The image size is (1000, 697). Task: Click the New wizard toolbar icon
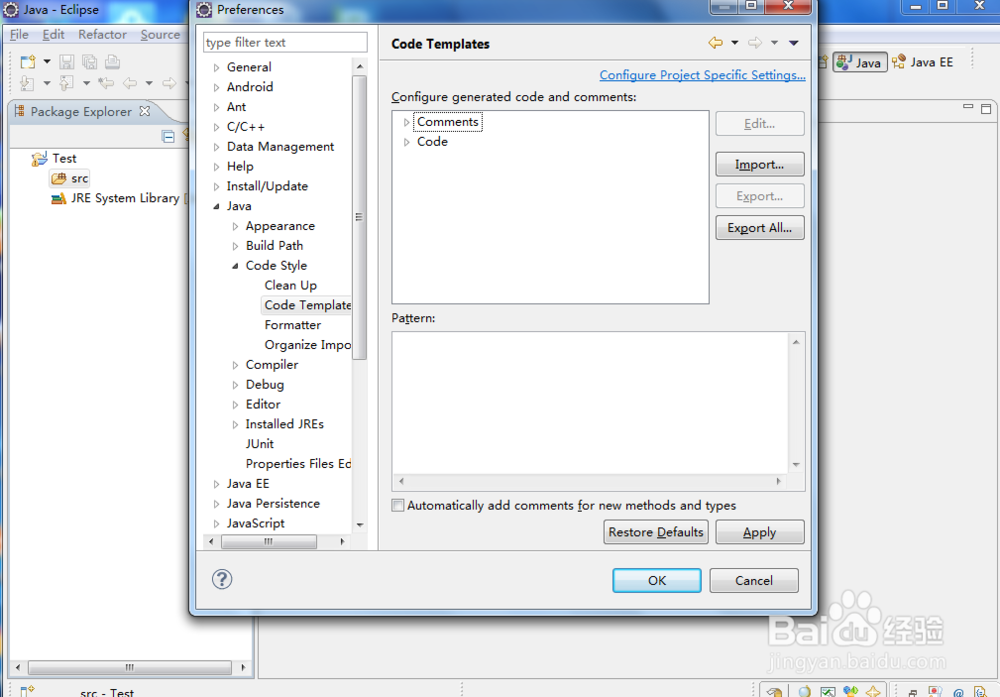pyautogui.click(x=27, y=62)
